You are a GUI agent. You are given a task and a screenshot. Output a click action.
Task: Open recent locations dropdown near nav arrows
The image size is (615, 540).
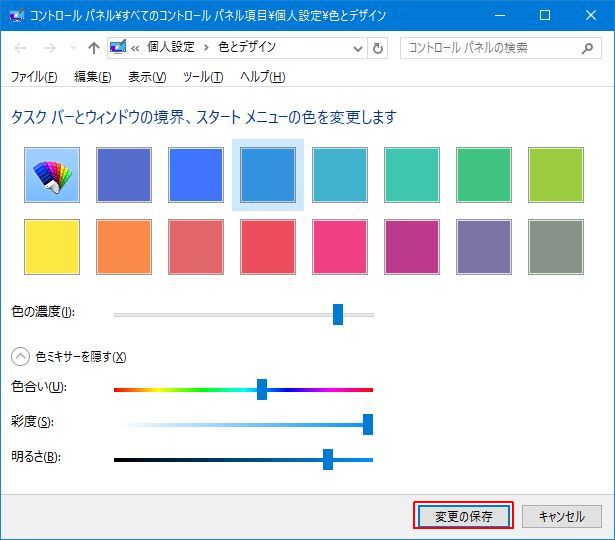click(x=71, y=48)
